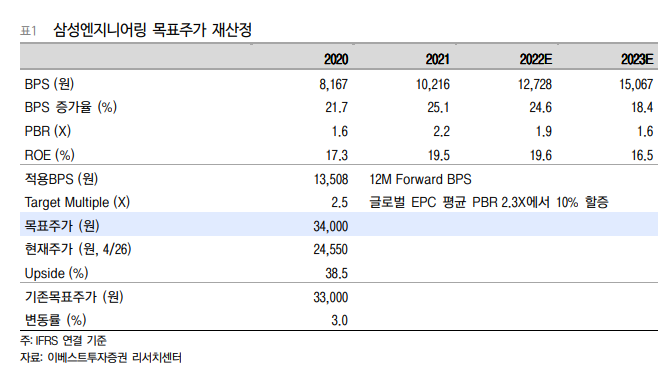Click the 표1 label
This screenshot has width=672, height=389.
tap(28, 31)
